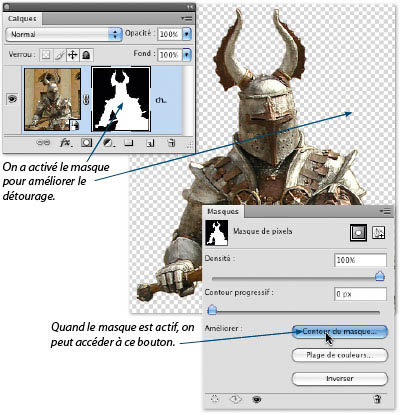
Task: Select the black and white layer mask thumbnail
Action: (x=121, y=99)
